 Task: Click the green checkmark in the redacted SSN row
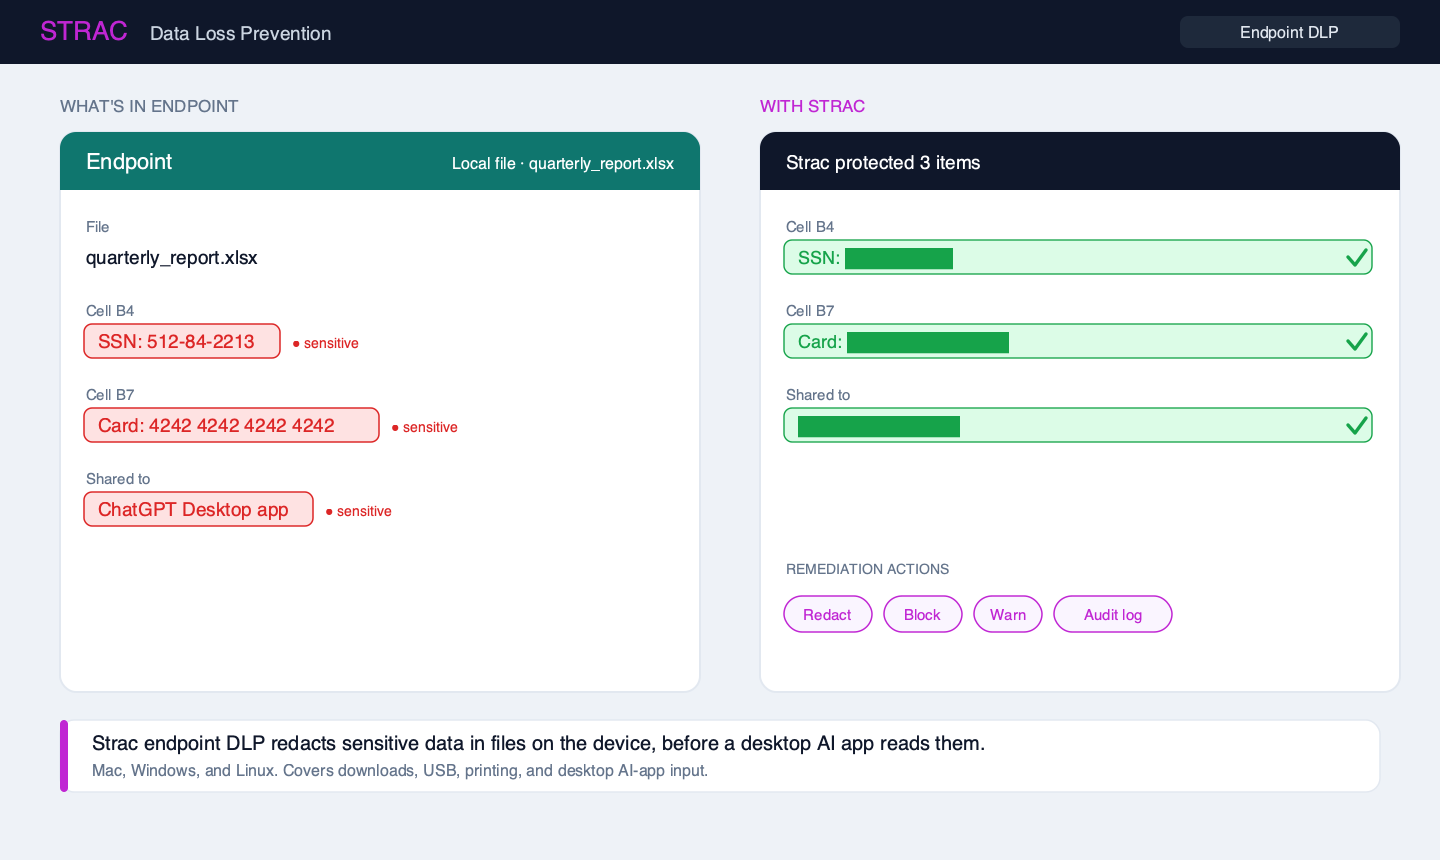(x=1356, y=258)
